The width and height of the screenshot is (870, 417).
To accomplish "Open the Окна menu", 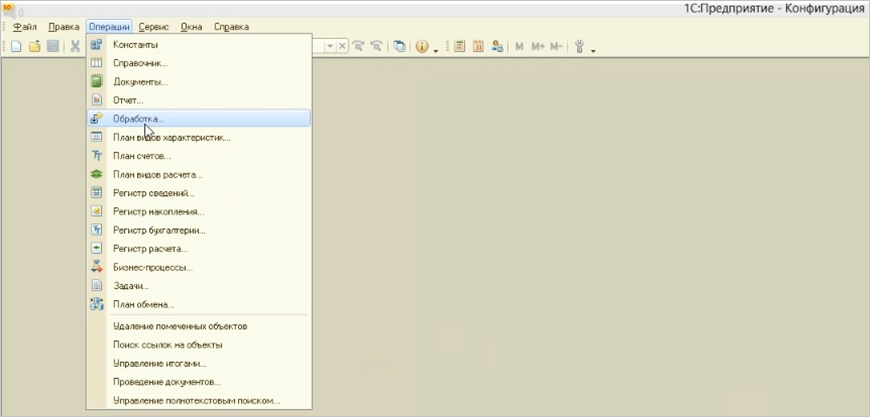I will pyautogui.click(x=191, y=27).
